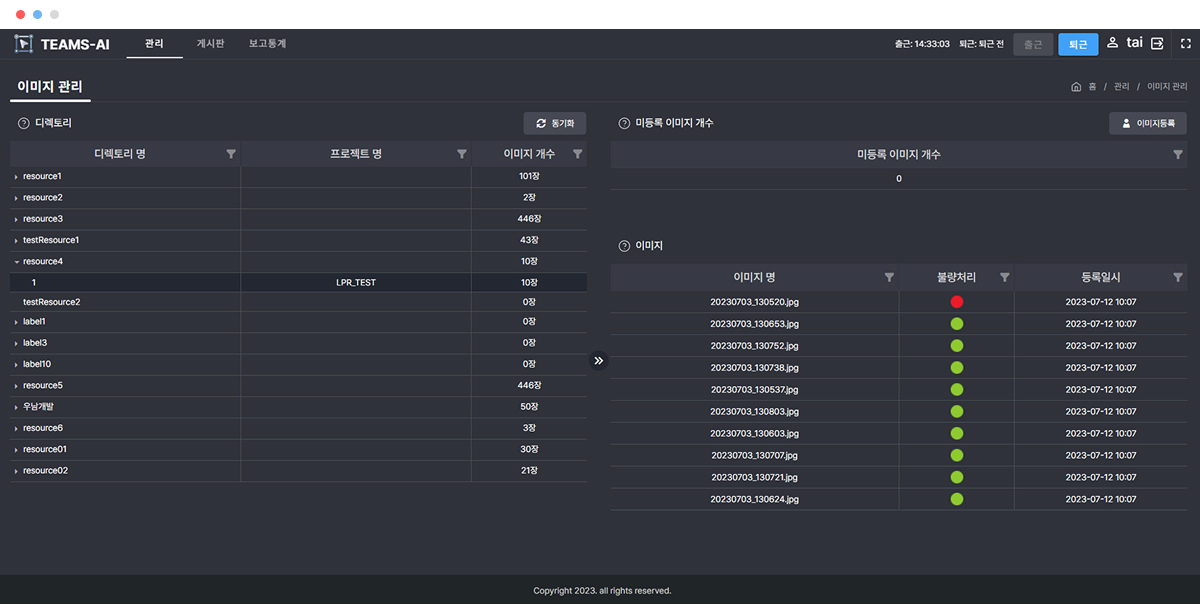Open the filter for 디렉토리 명 column
1200x604 pixels.
[x=231, y=154]
